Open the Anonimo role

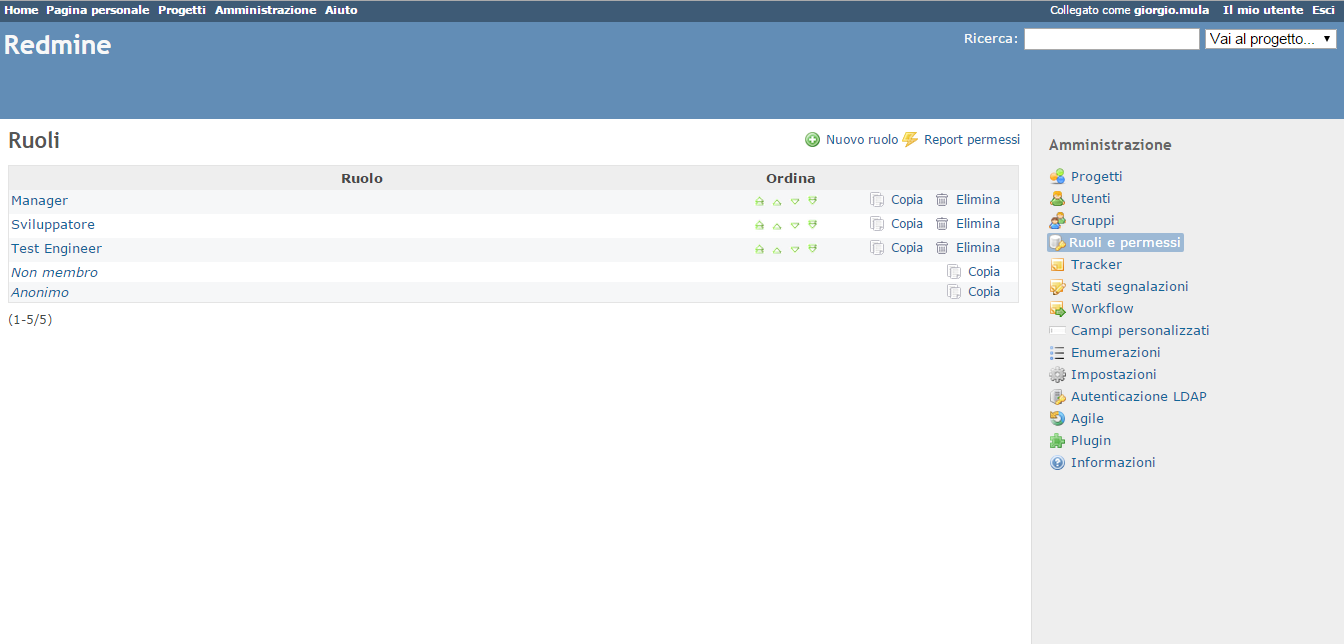pyautogui.click(x=40, y=293)
